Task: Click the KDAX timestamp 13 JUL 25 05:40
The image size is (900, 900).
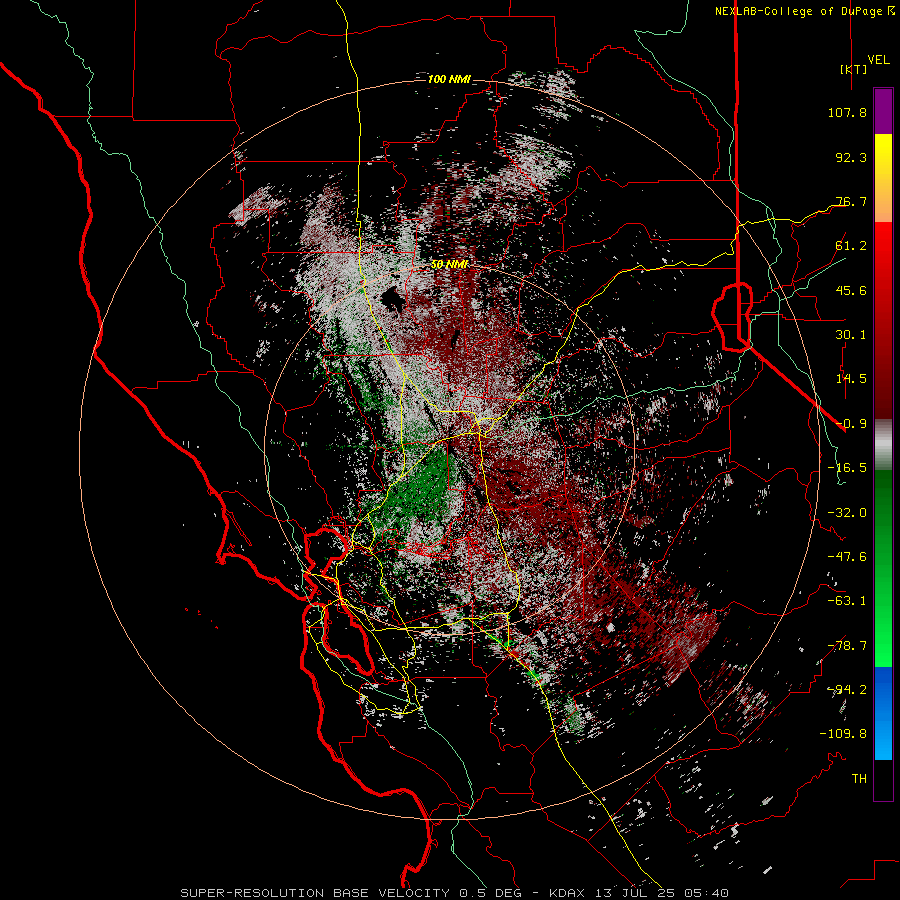Action: click(639, 893)
